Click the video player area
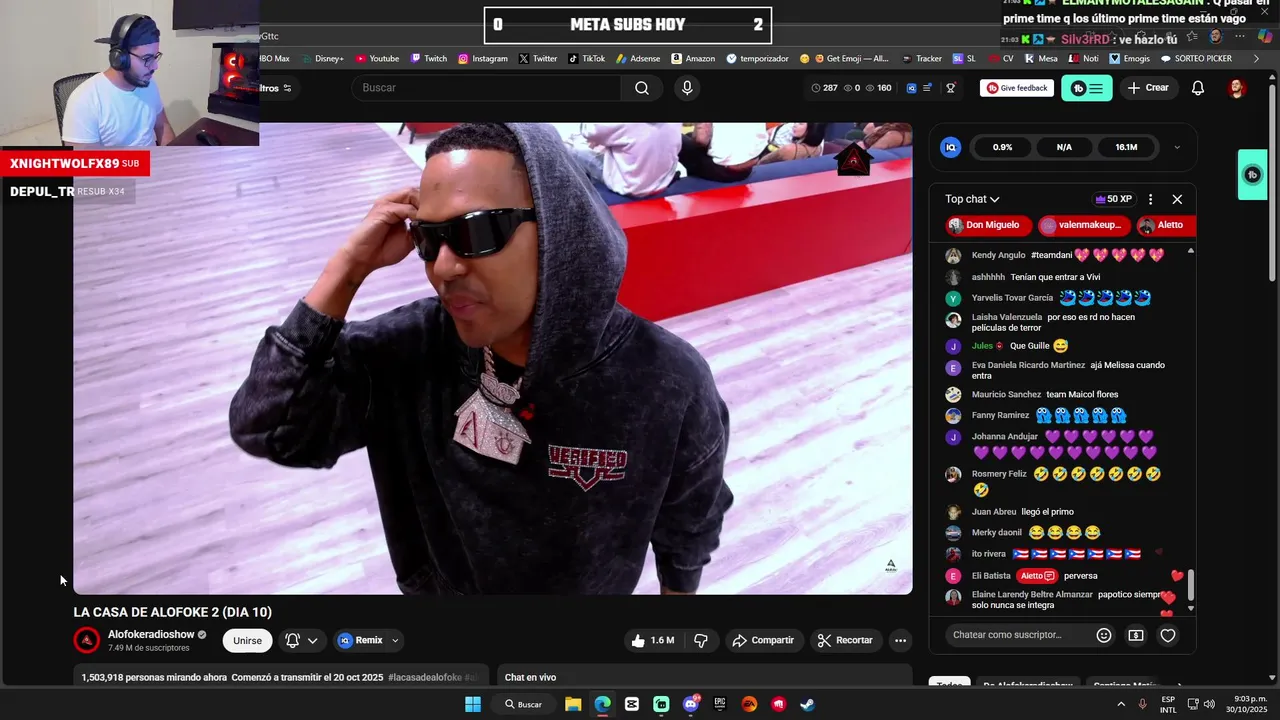 pos(493,358)
